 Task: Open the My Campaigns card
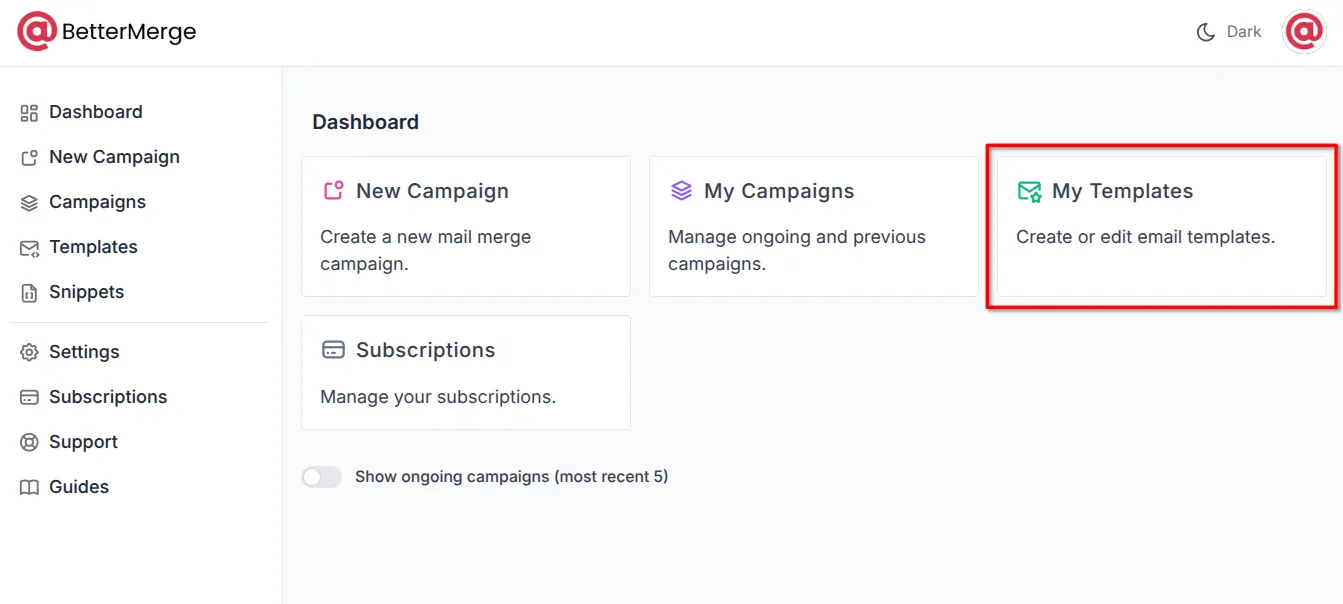[x=813, y=226]
